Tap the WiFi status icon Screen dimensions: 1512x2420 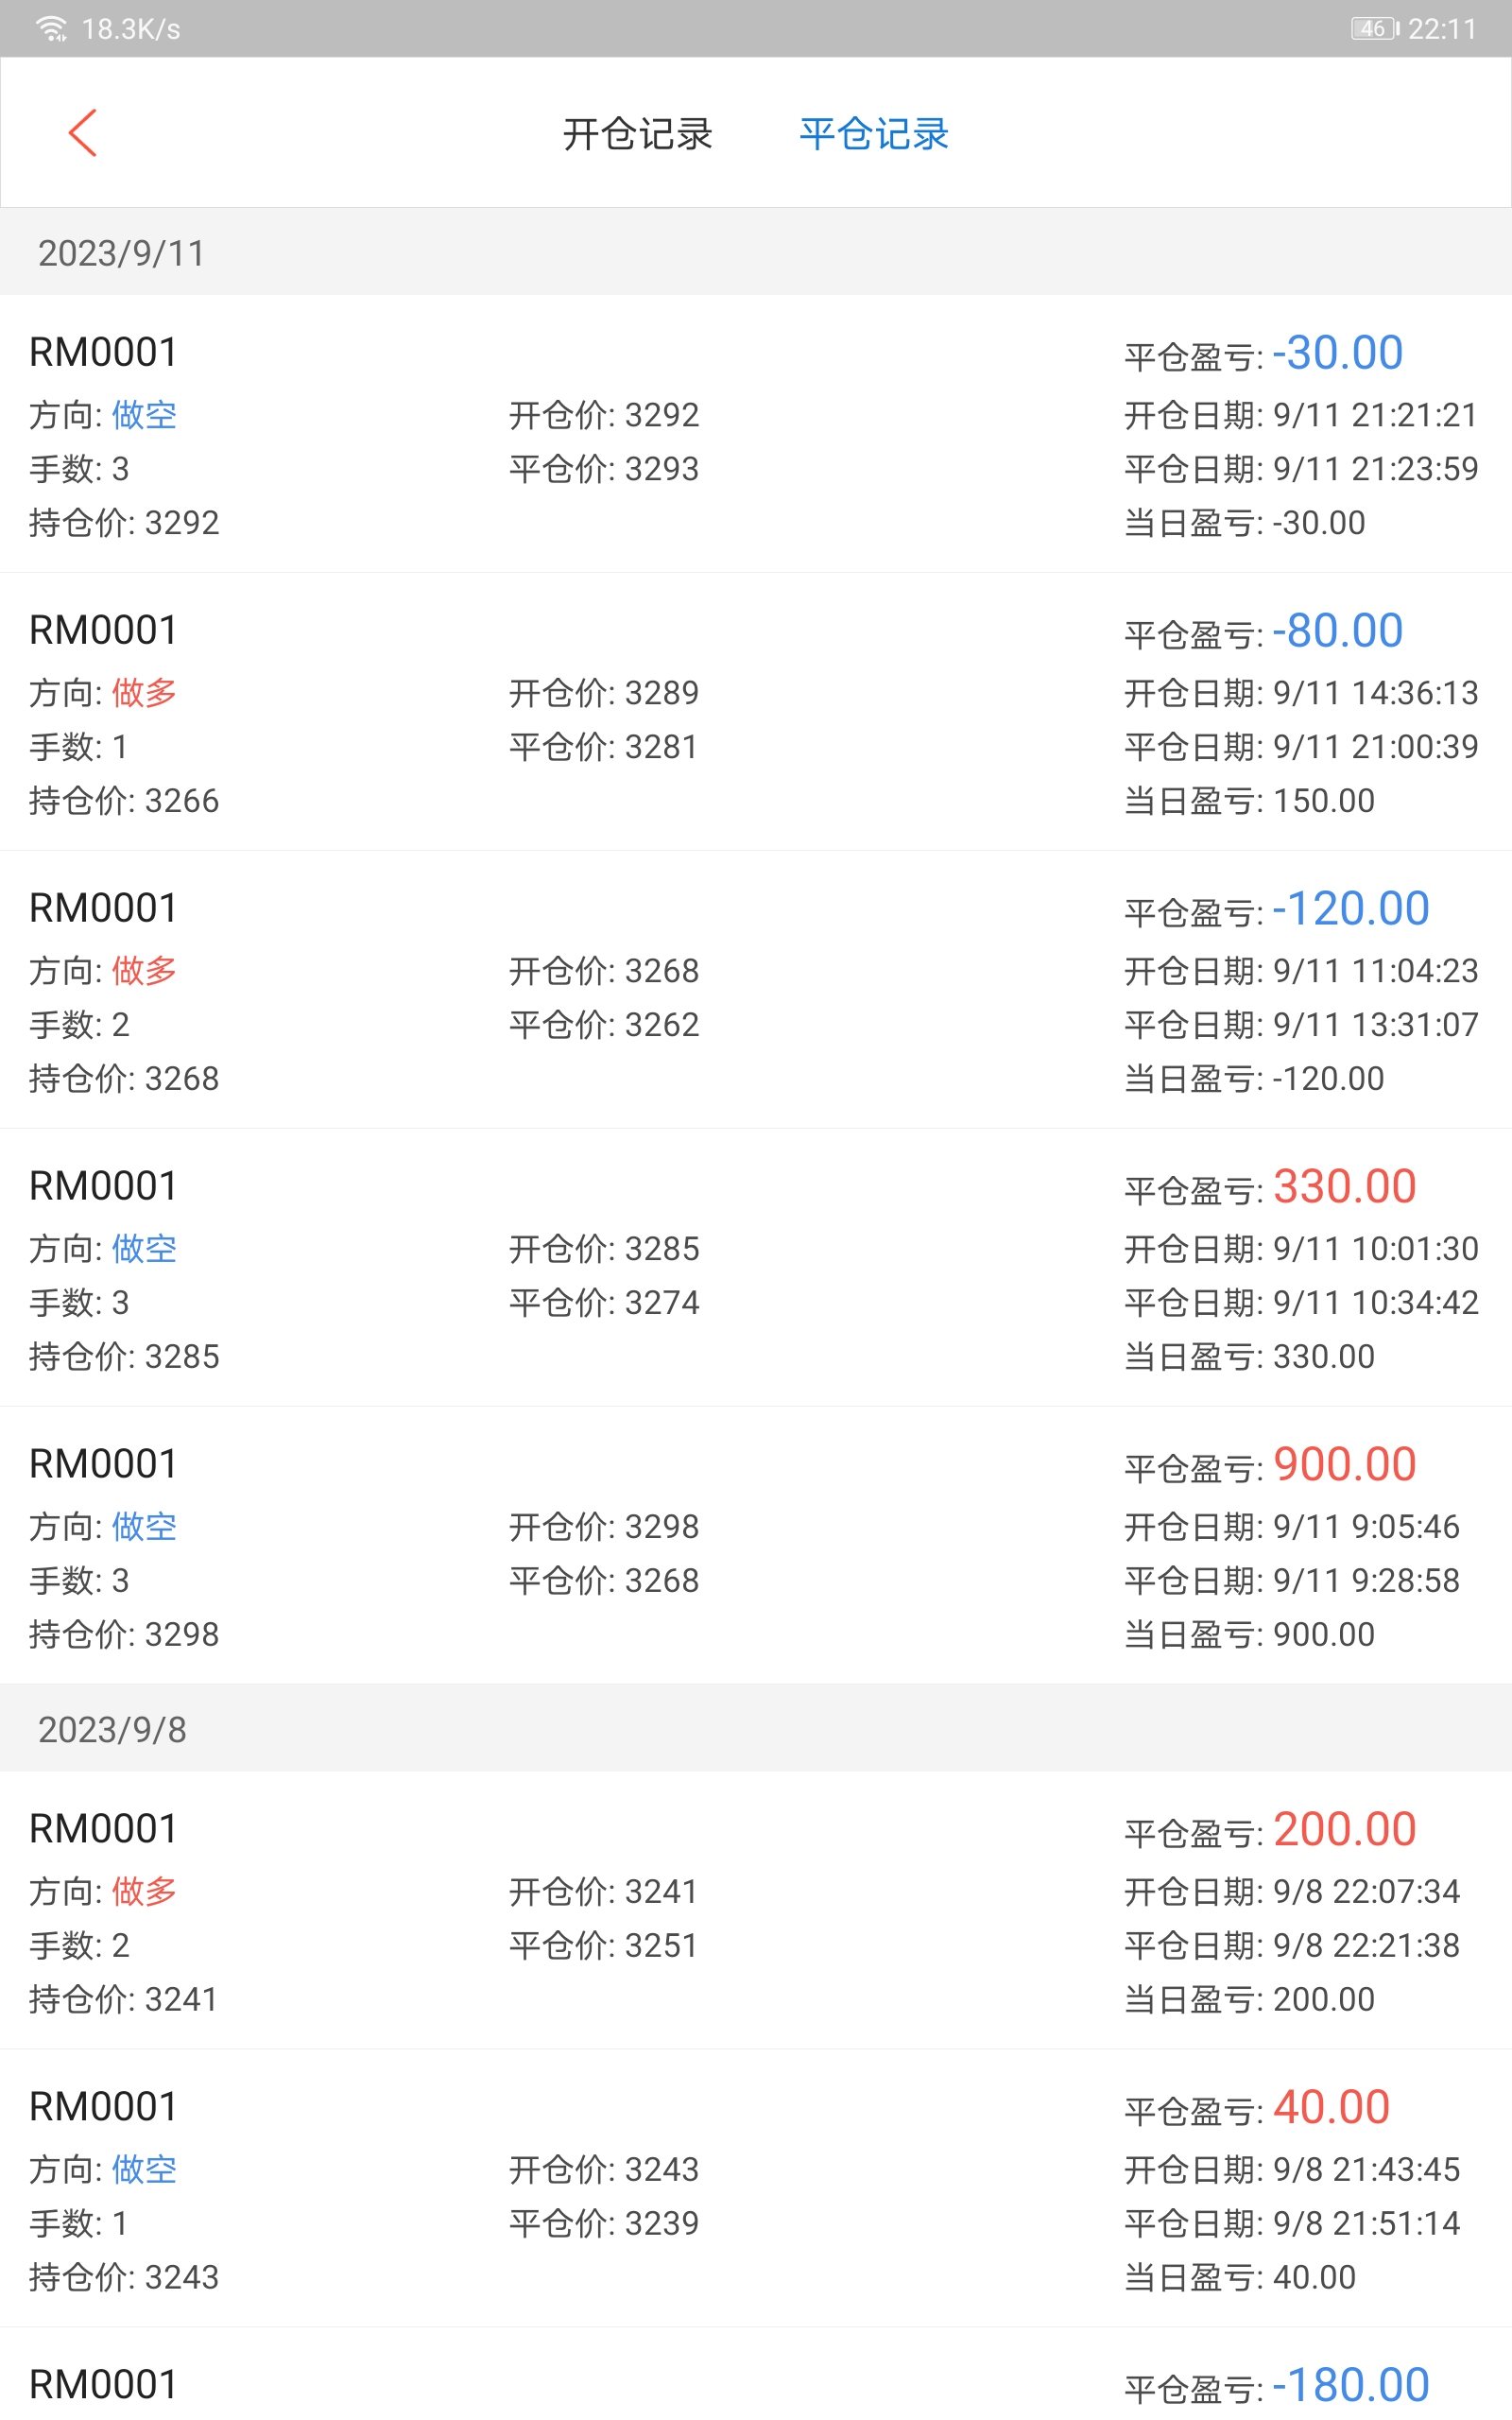click(x=51, y=29)
